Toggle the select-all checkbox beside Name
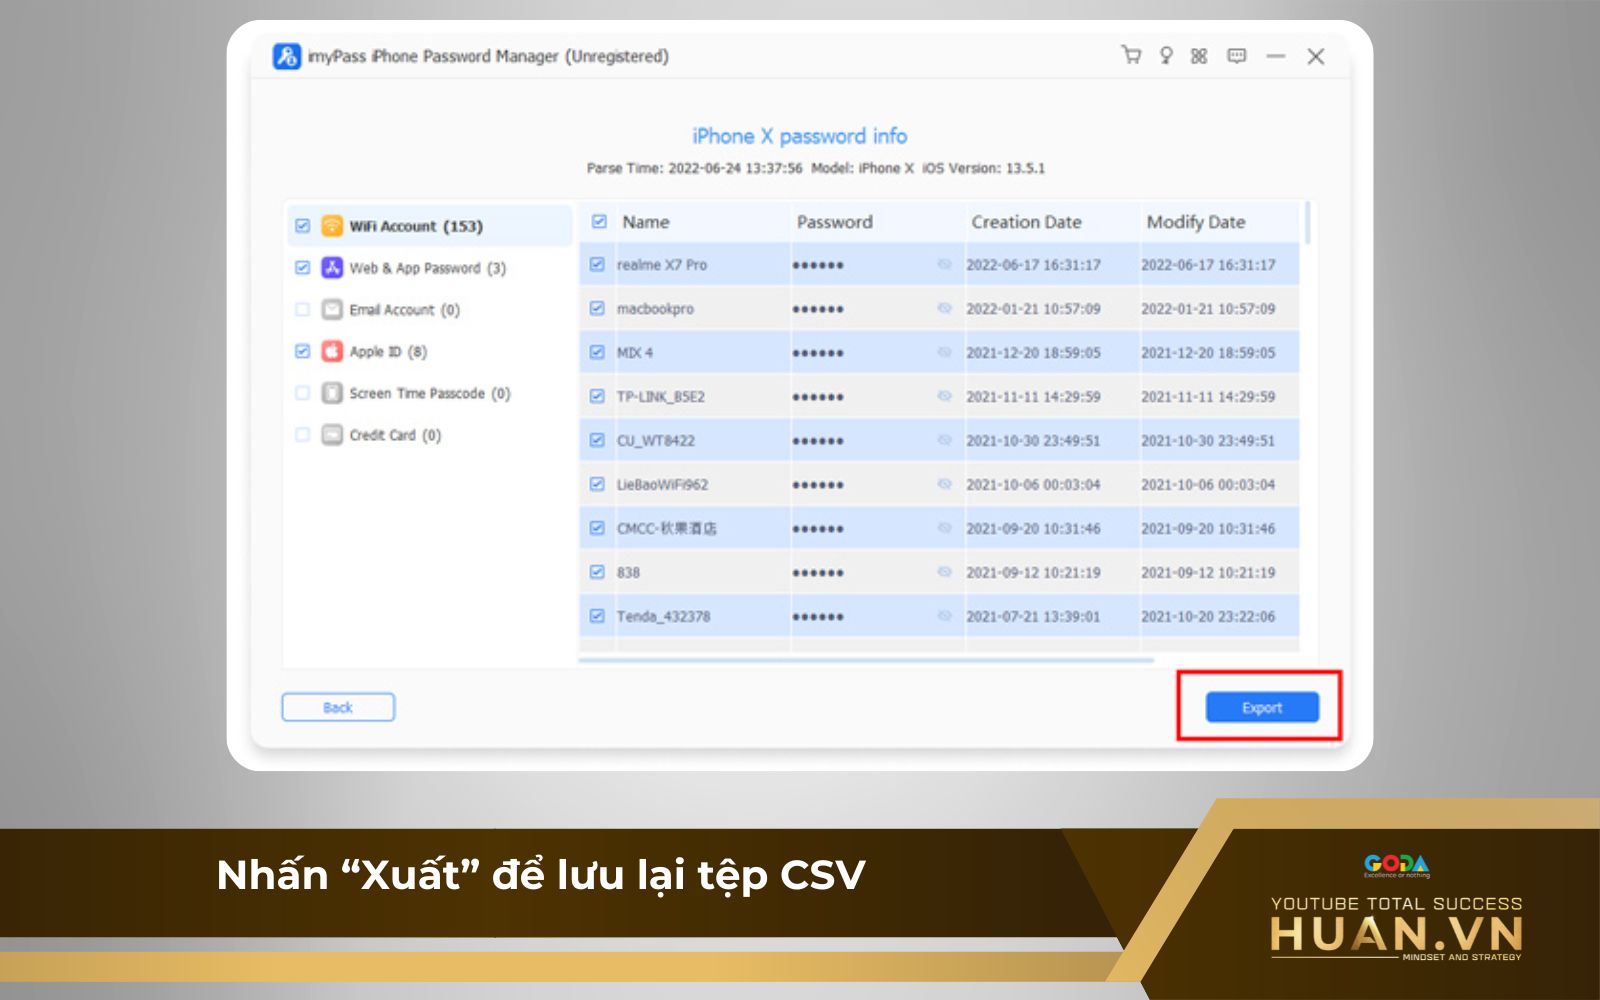This screenshot has width=1600, height=1000. click(599, 222)
